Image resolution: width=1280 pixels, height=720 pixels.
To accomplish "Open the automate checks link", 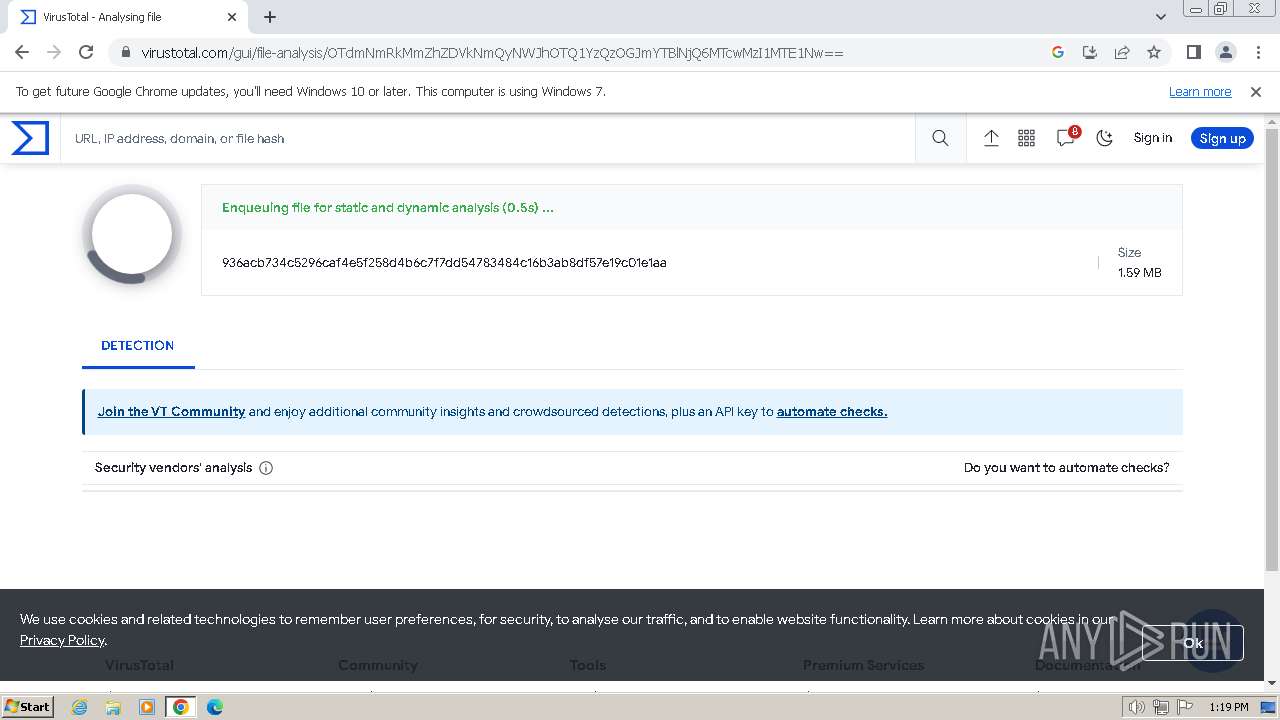I will 832,411.
